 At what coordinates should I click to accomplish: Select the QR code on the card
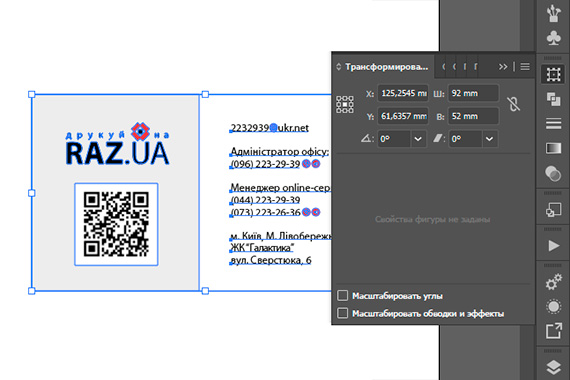(x=116, y=224)
